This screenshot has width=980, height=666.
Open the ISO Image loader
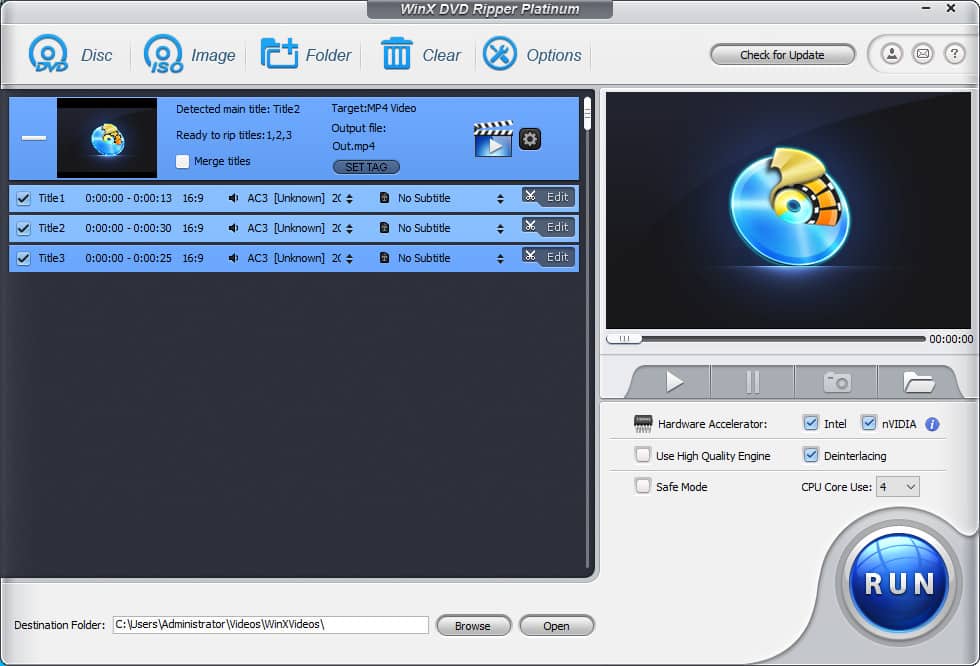[x=163, y=54]
